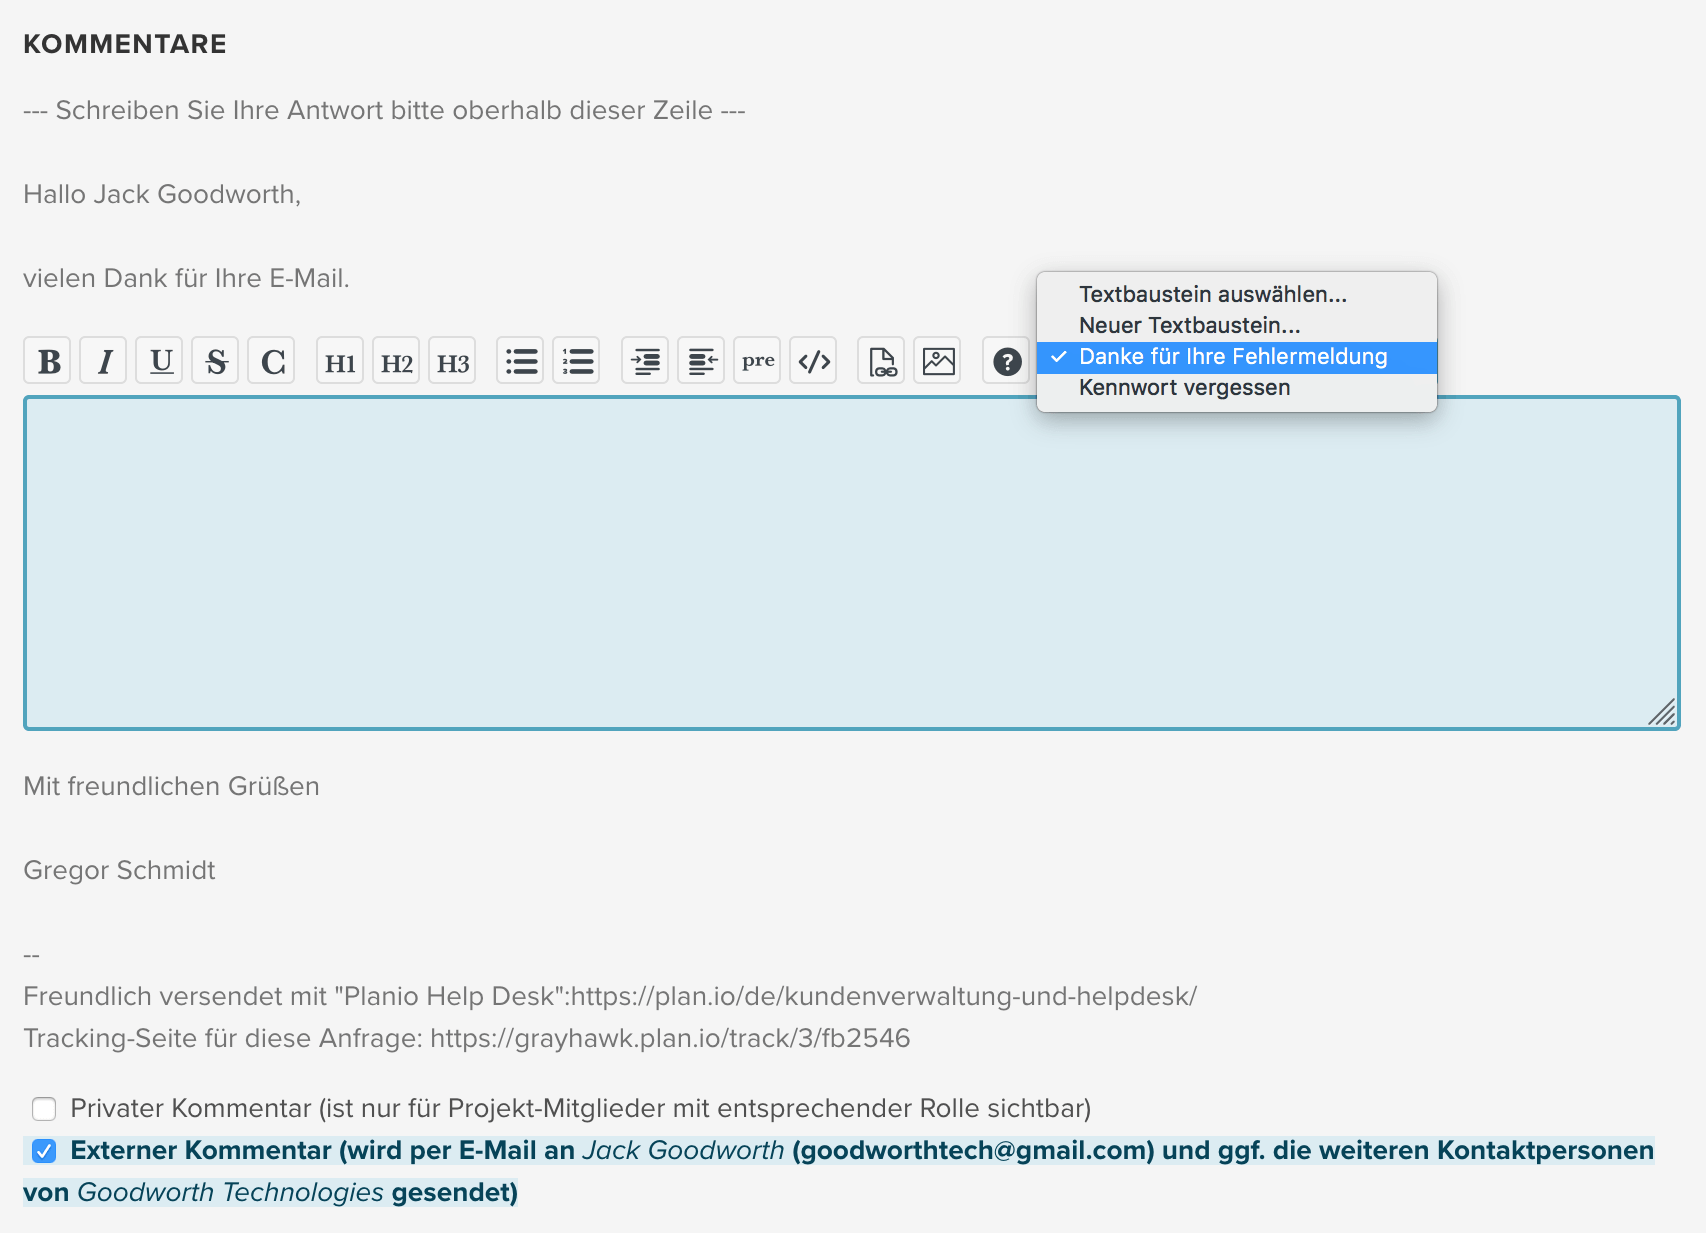Click the 'Schreiben Sie Ihre Antwort' hint line
Image resolution: width=1706 pixels, height=1233 pixels.
(x=384, y=110)
